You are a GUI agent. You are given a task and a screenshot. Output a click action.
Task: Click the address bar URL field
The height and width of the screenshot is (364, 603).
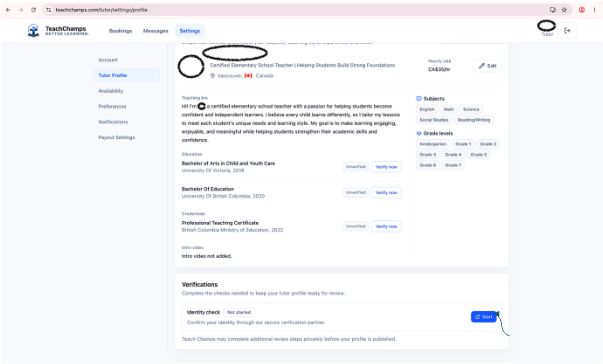[296, 10]
